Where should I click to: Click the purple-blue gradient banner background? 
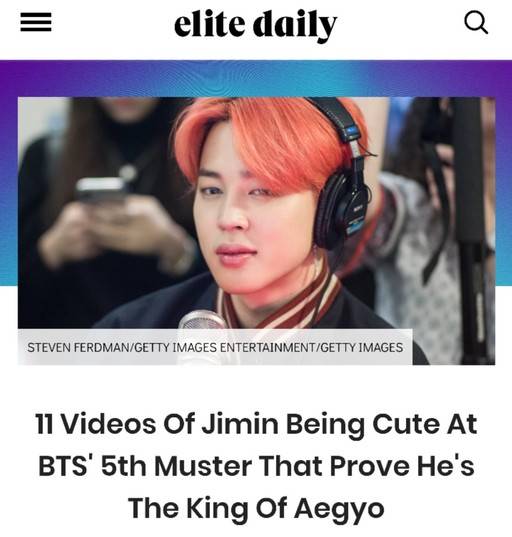click(x=256, y=78)
